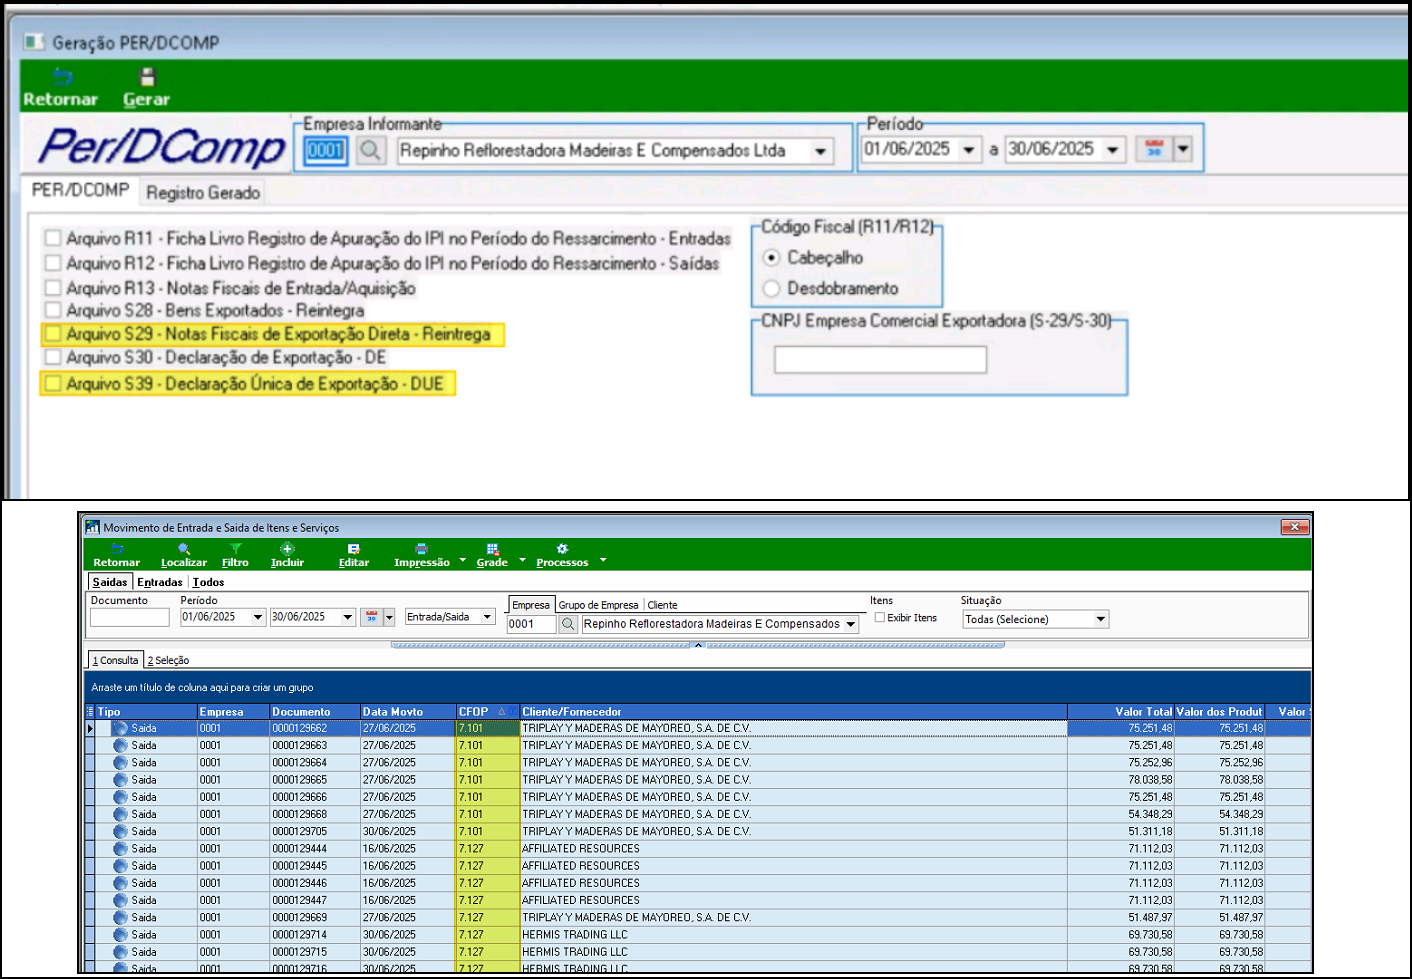Enable Arquivo S30 Declaração de Exportação DE
Image resolution: width=1412 pixels, height=979 pixels.
click(x=53, y=357)
